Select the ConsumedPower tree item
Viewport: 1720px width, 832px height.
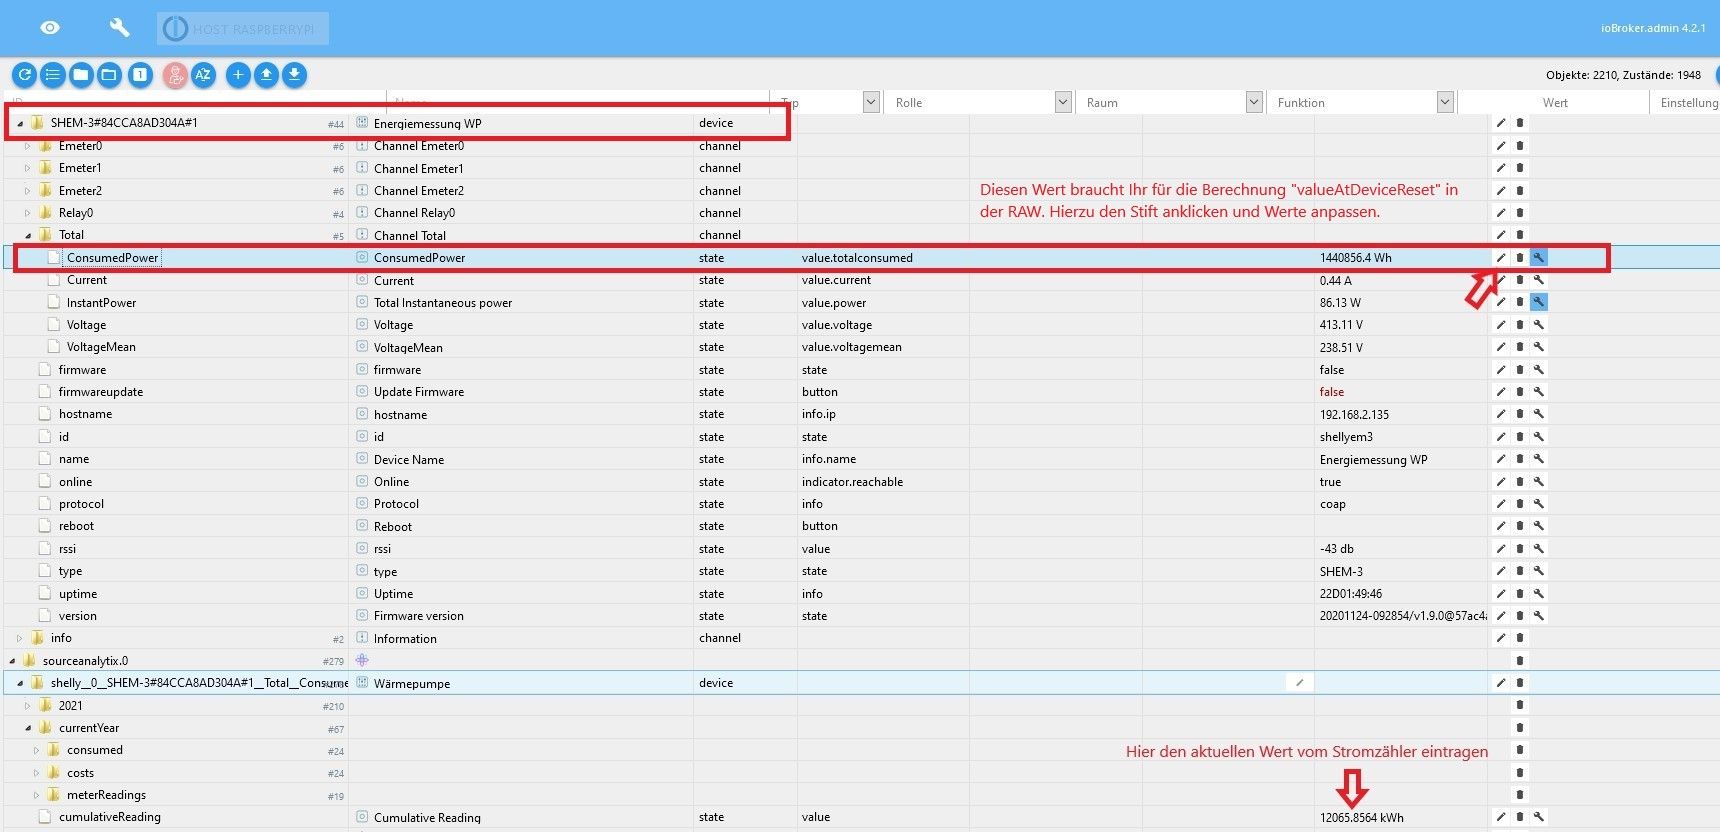[112, 258]
